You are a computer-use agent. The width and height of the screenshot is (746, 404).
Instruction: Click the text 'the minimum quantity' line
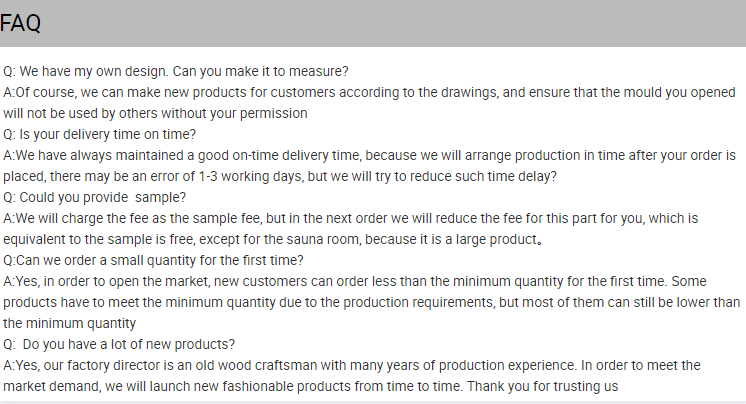click(x=69, y=324)
